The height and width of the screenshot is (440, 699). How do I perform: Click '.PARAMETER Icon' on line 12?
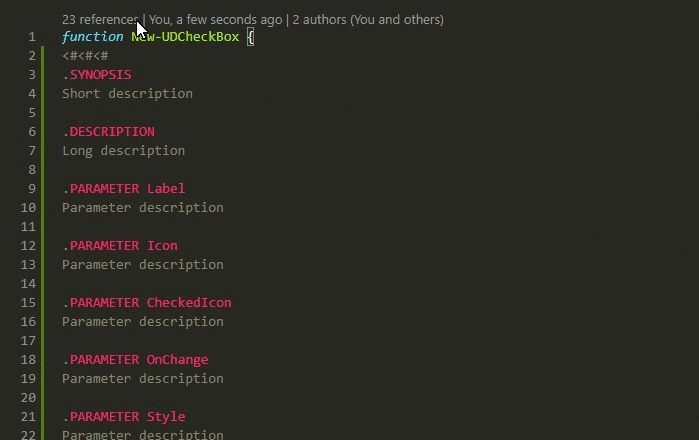(x=120, y=246)
